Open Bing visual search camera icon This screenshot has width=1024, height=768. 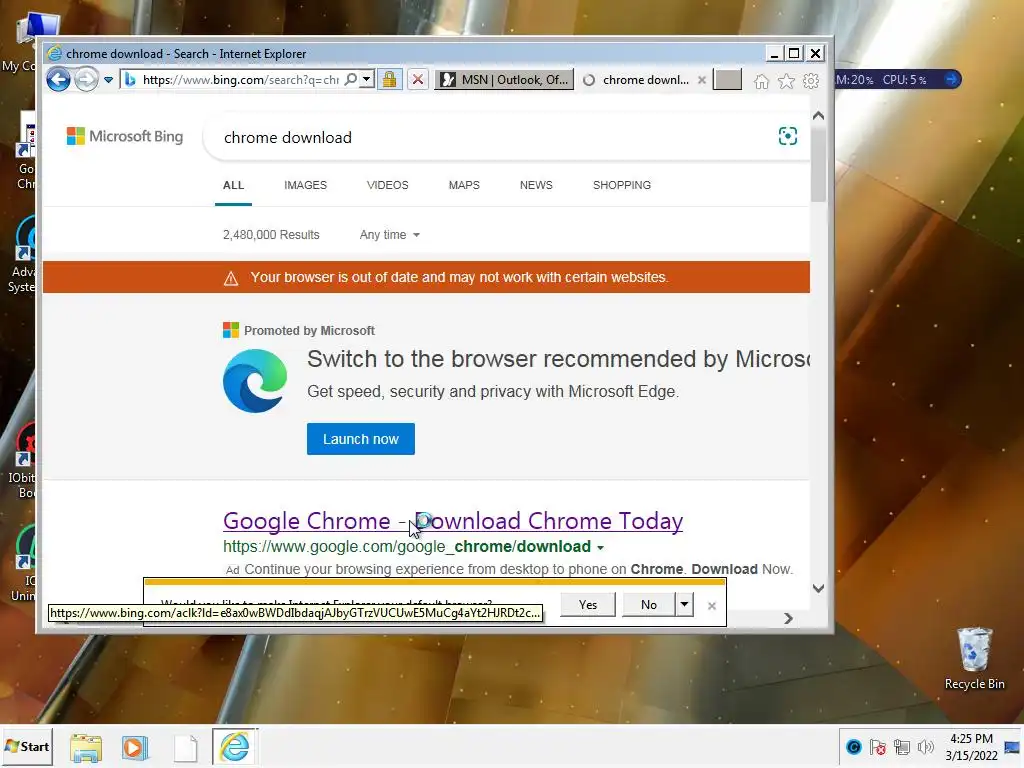pos(788,136)
